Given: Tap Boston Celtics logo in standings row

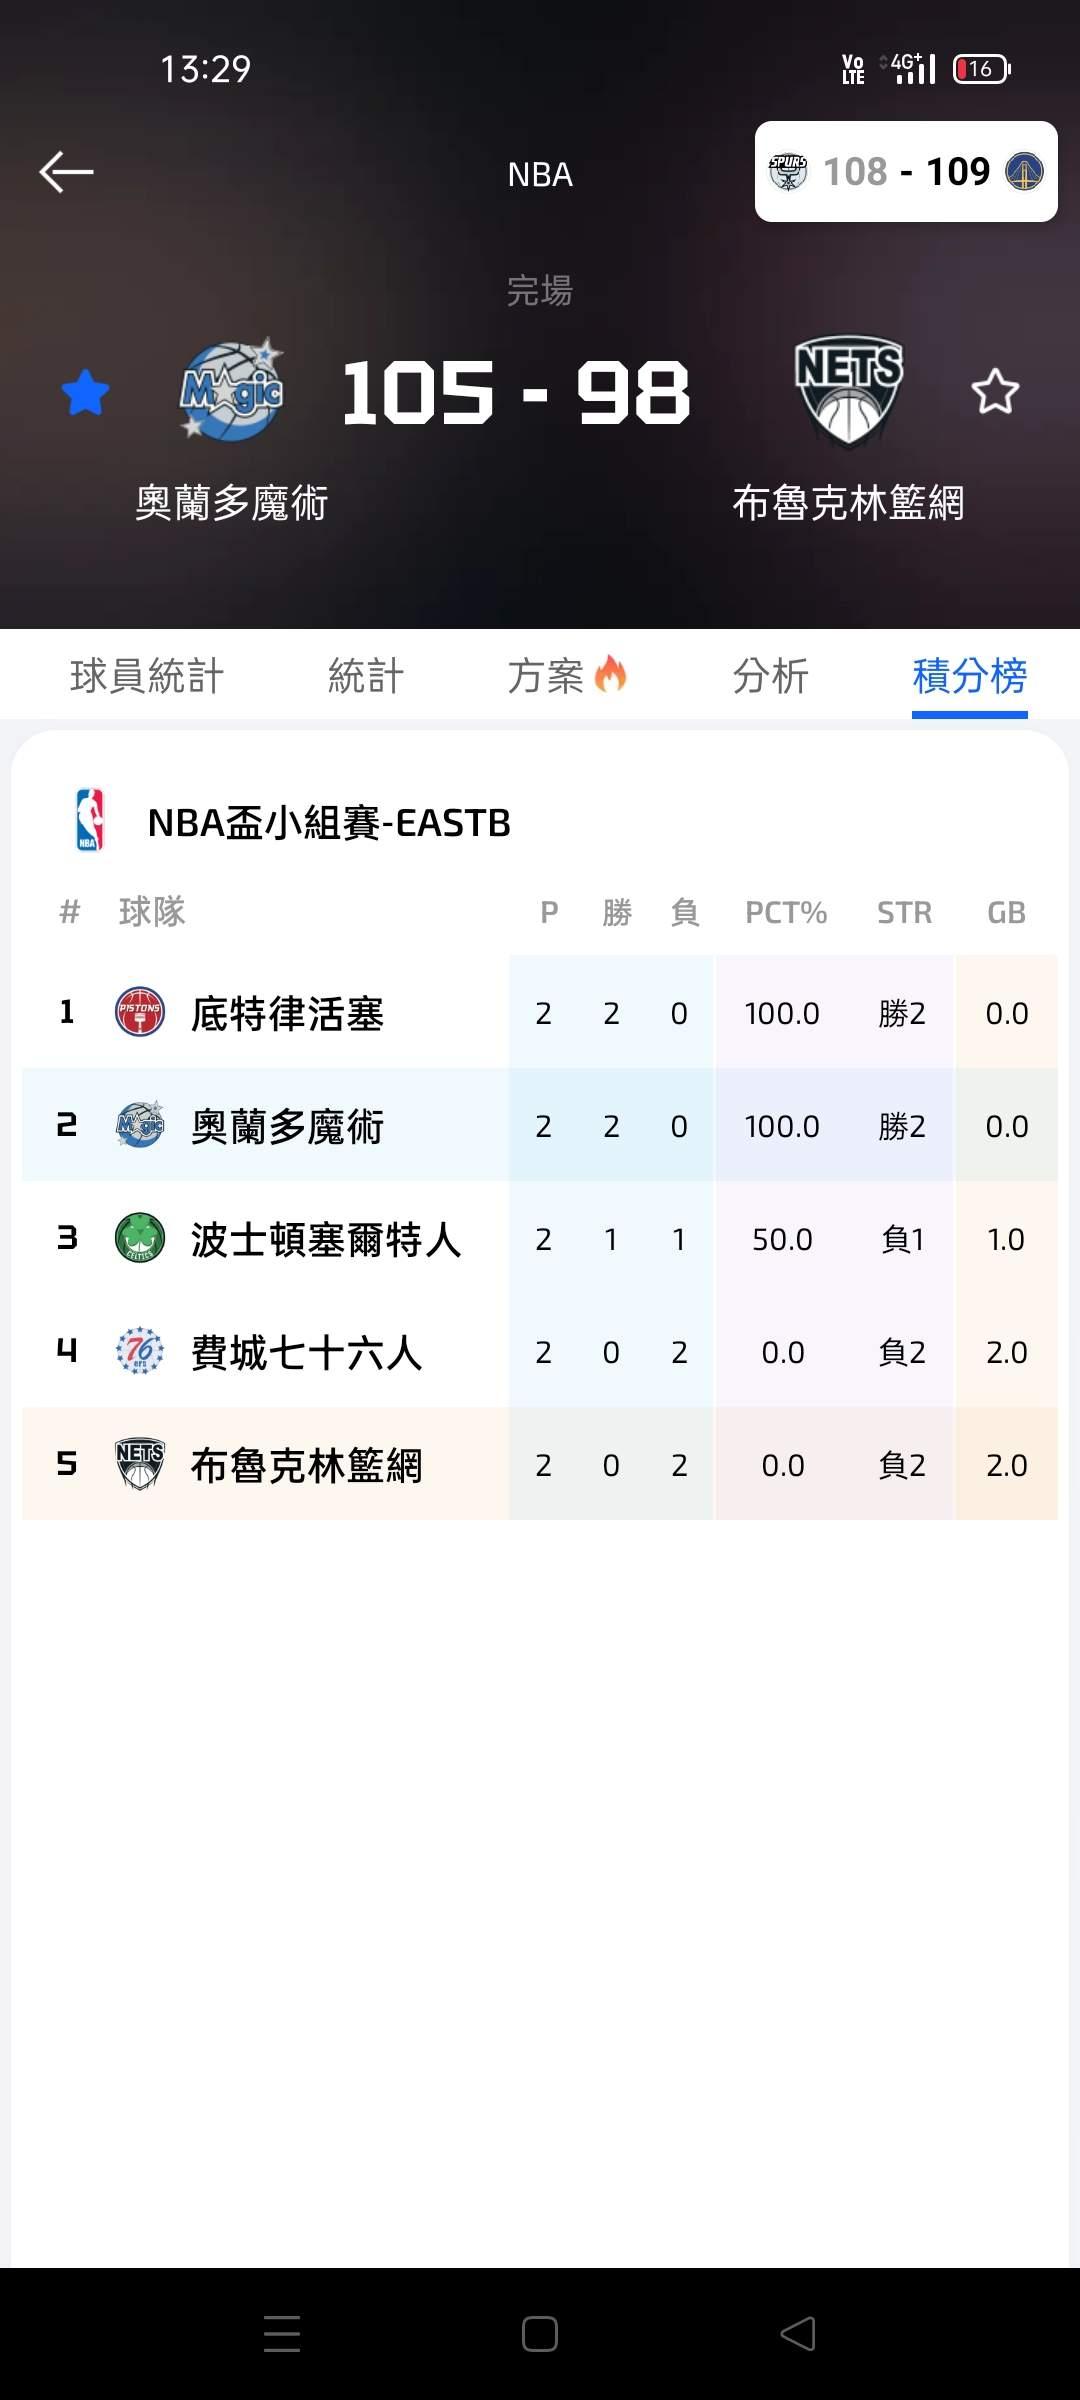Looking at the screenshot, I should pyautogui.click(x=140, y=1238).
